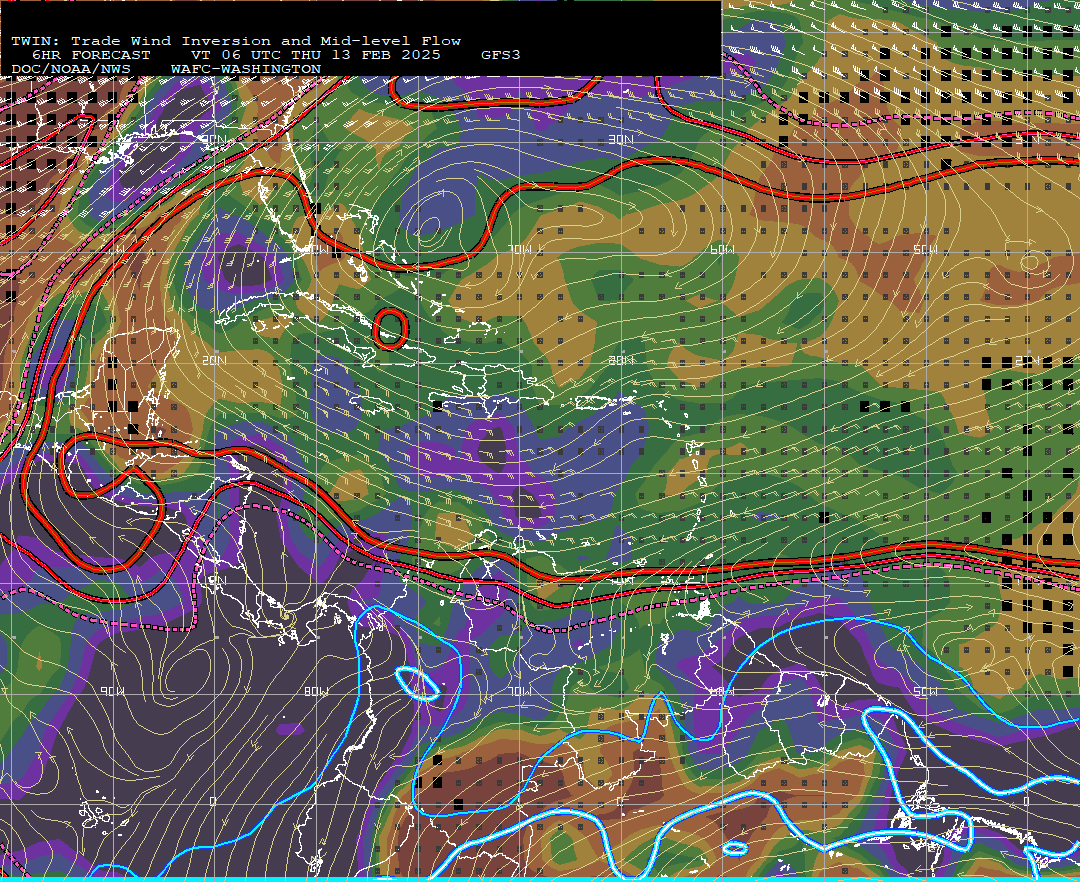The image size is (1080, 882).
Task: Click the valid time 'VT 06 UTC THU 13 FEB 2025'
Action: [315, 55]
